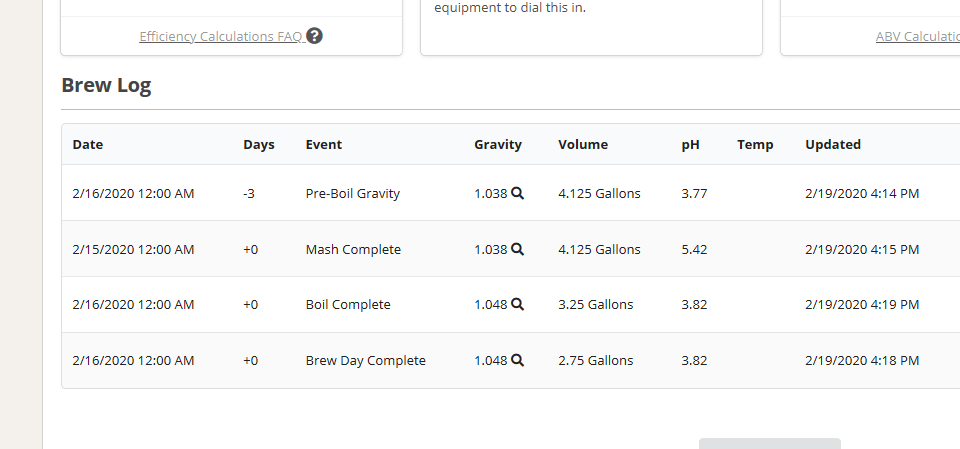Click the Temp column header
Screen dimensions: 960x449
(x=755, y=144)
